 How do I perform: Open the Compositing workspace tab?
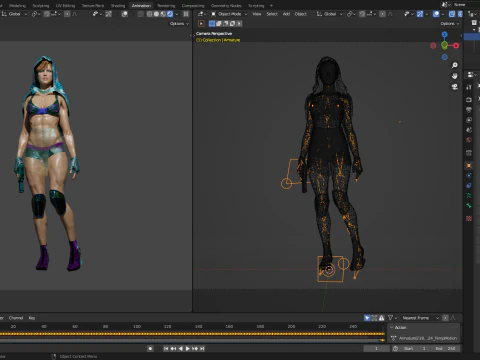(x=193, y=6)
